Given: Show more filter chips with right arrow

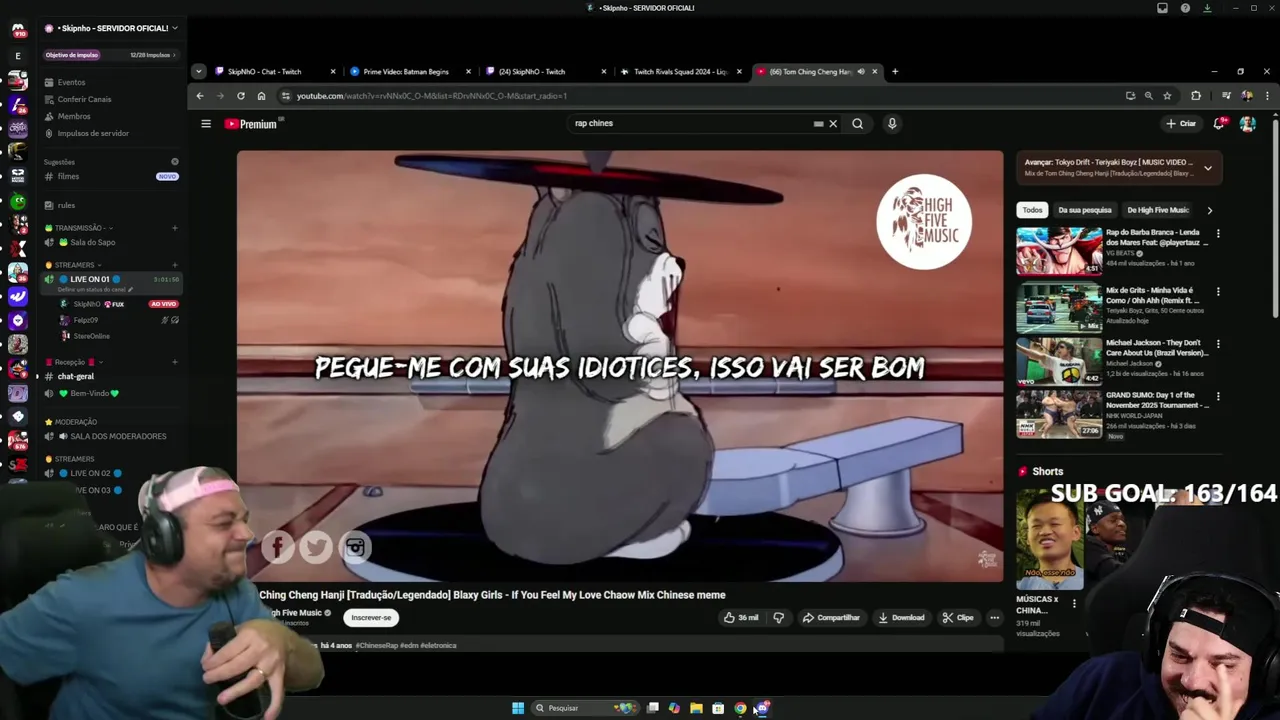Looking at the screenshot, I should [1209, 210].
